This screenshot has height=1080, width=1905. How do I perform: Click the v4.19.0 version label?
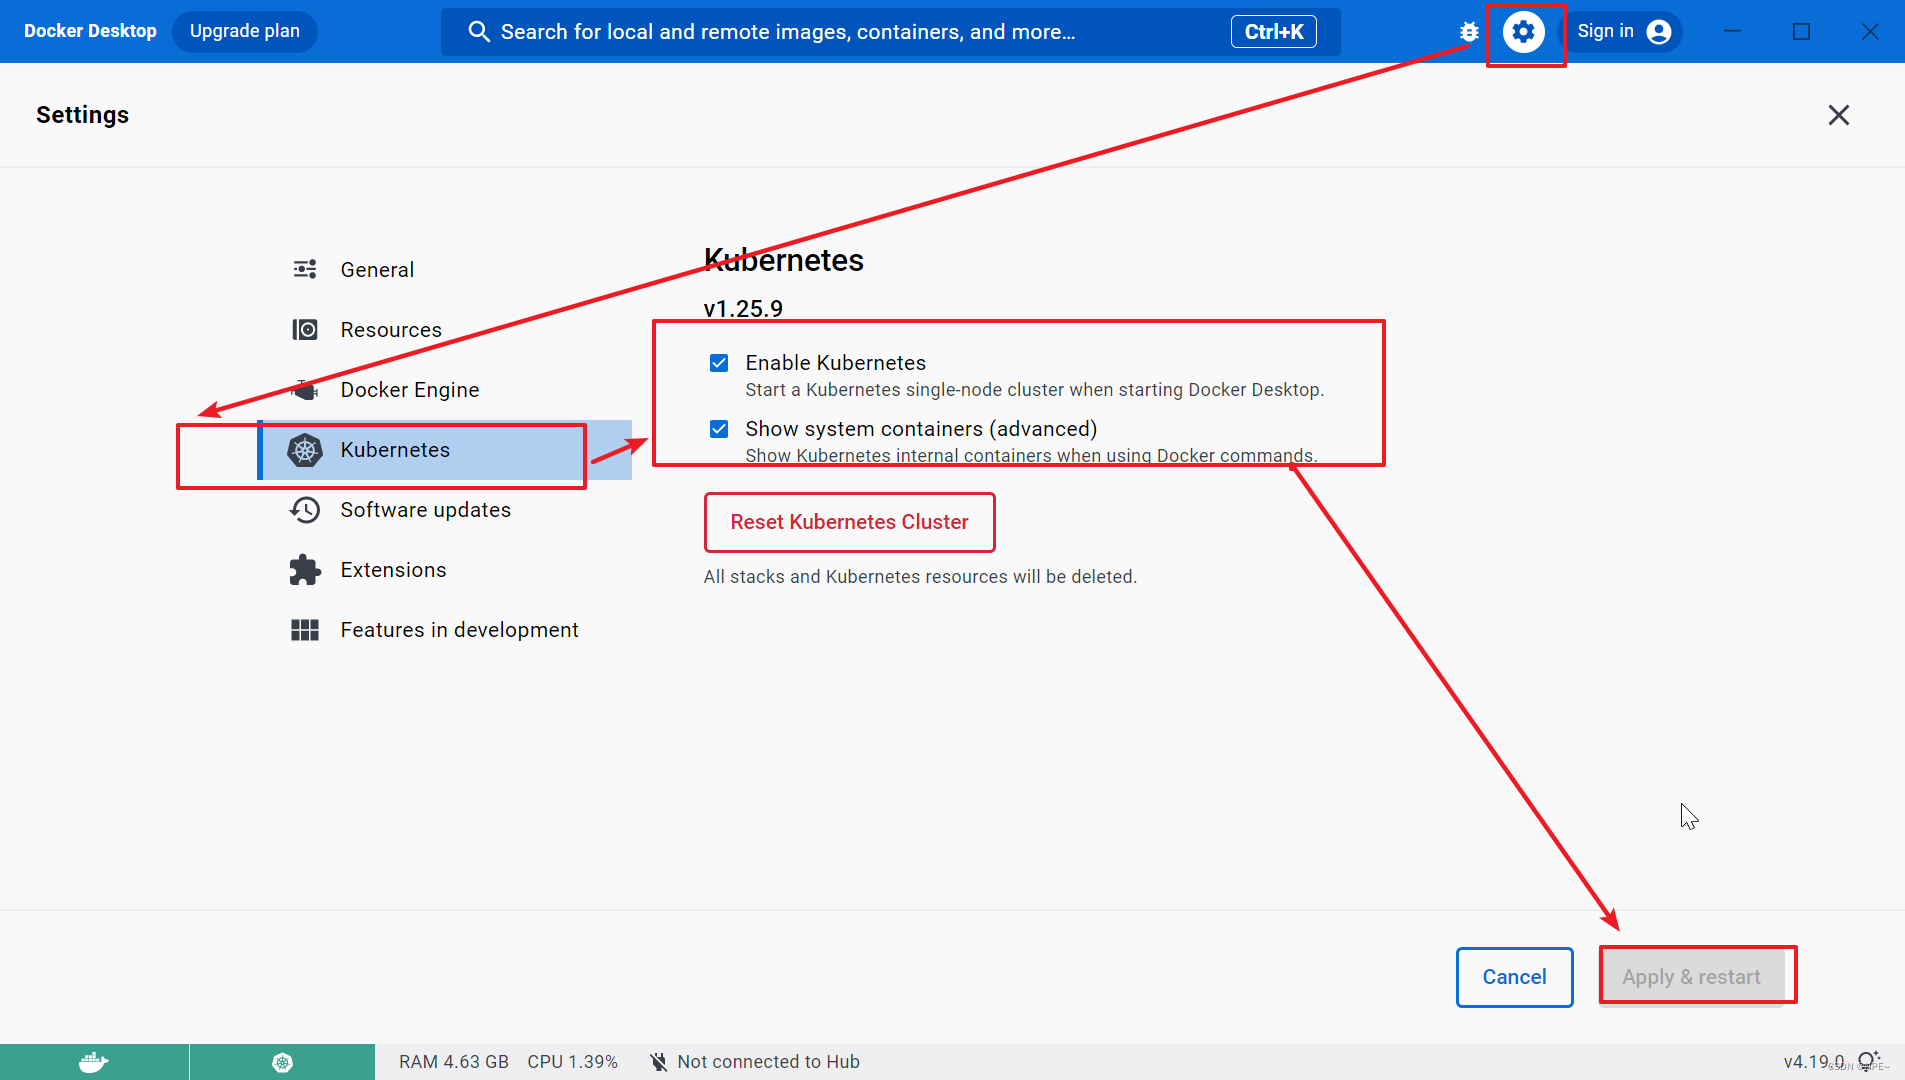coord(1814,1062)
